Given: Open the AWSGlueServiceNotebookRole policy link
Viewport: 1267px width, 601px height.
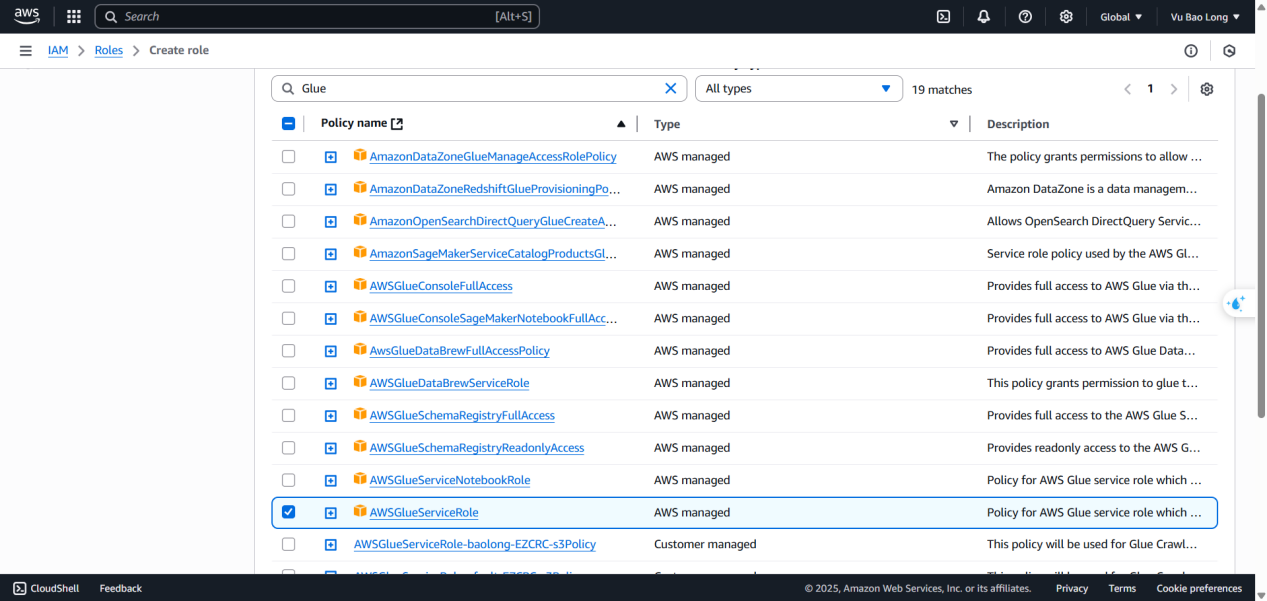Looking at the screenshot, I should pyautogui.click(x=450, y=480).
